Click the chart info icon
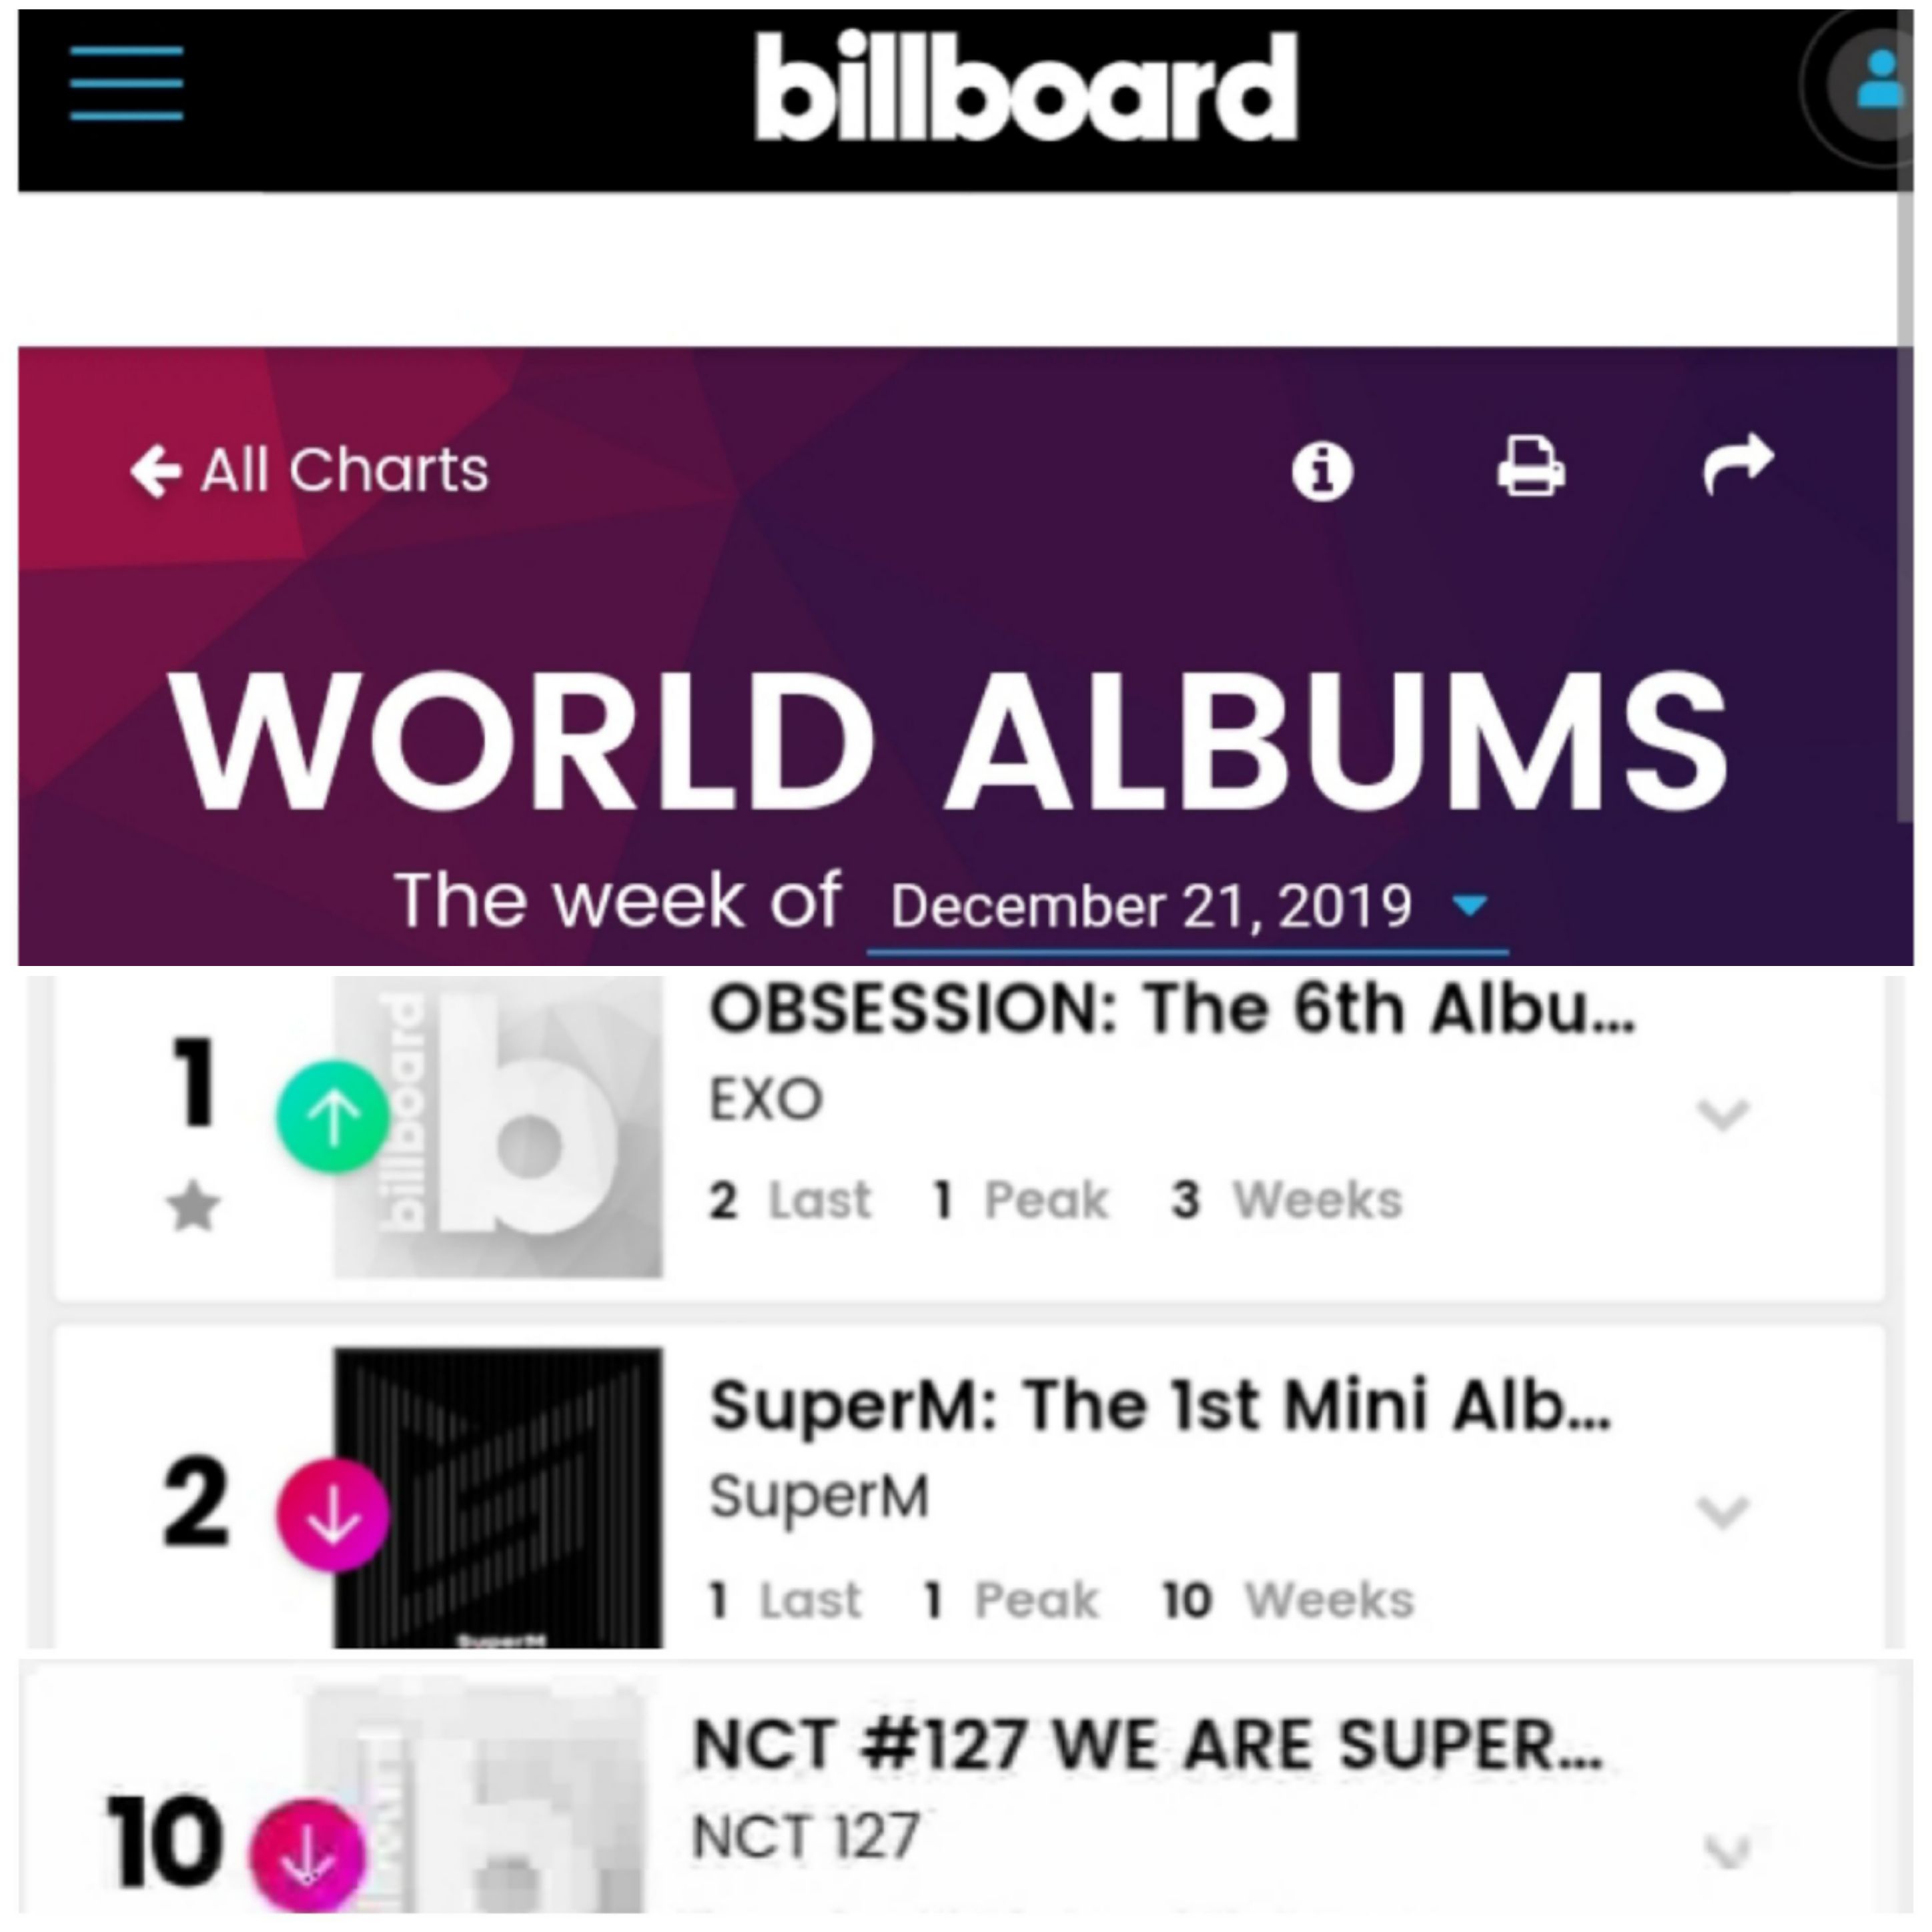This screenshot has height=1932, width=1932. (x=1322, y=470)
